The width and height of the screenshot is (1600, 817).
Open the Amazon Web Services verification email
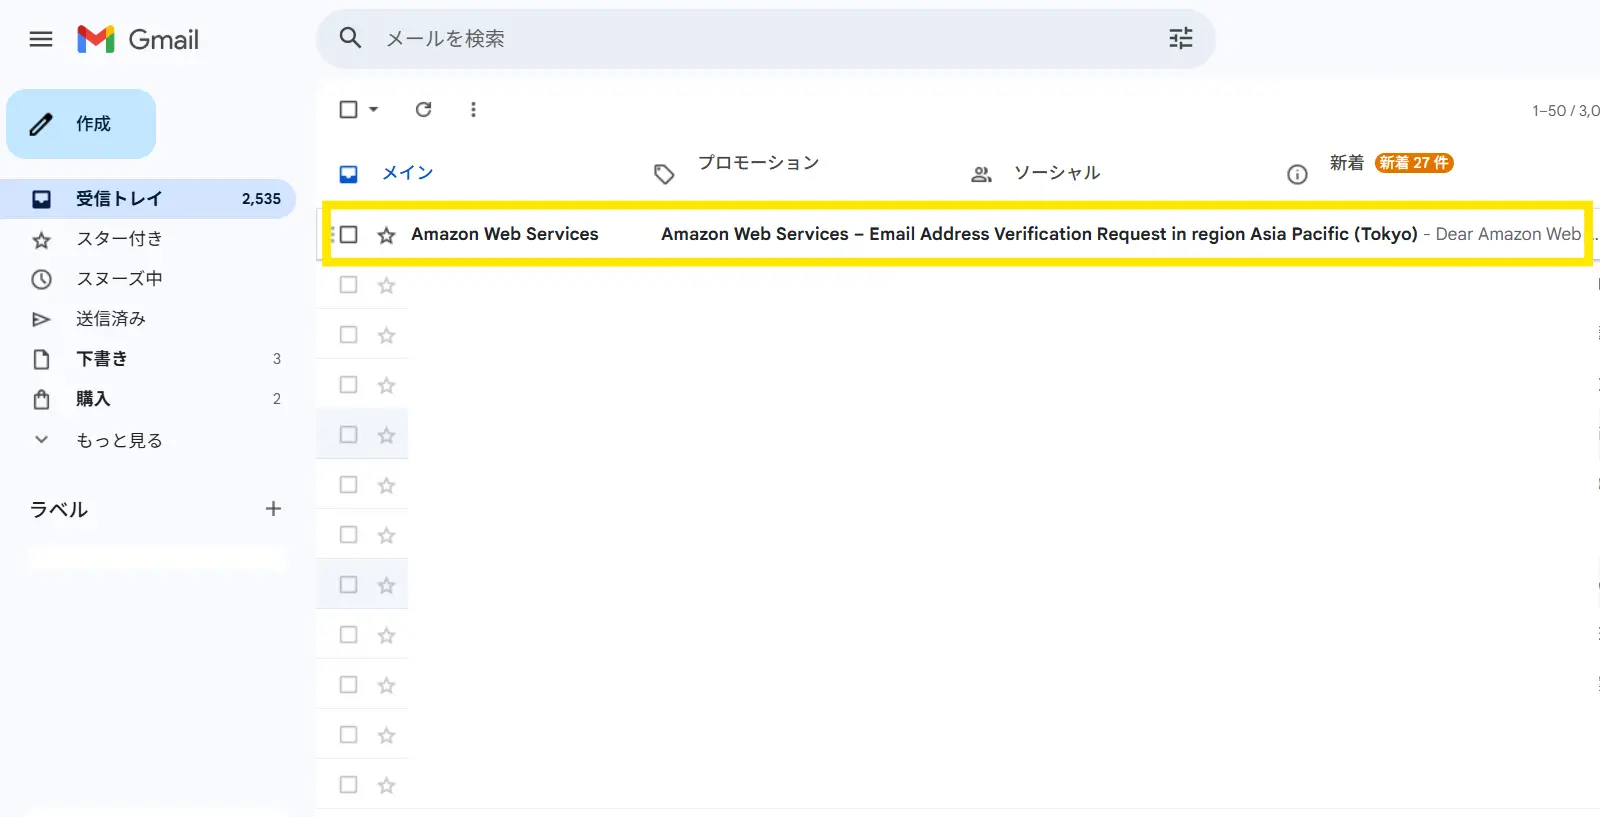[x=1038, y=234]
